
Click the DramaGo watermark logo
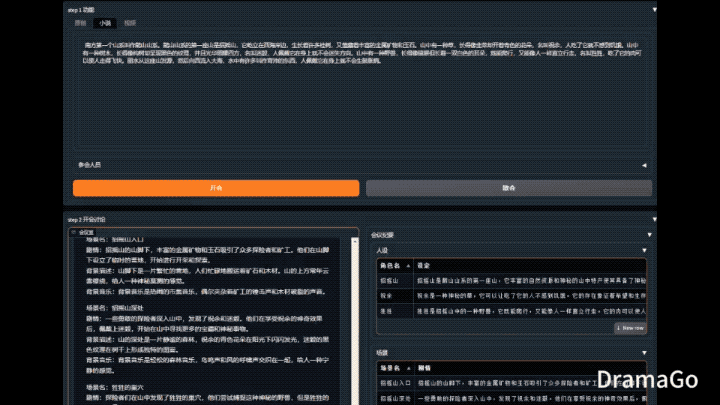pyautogui.click(x=647, y=380)
